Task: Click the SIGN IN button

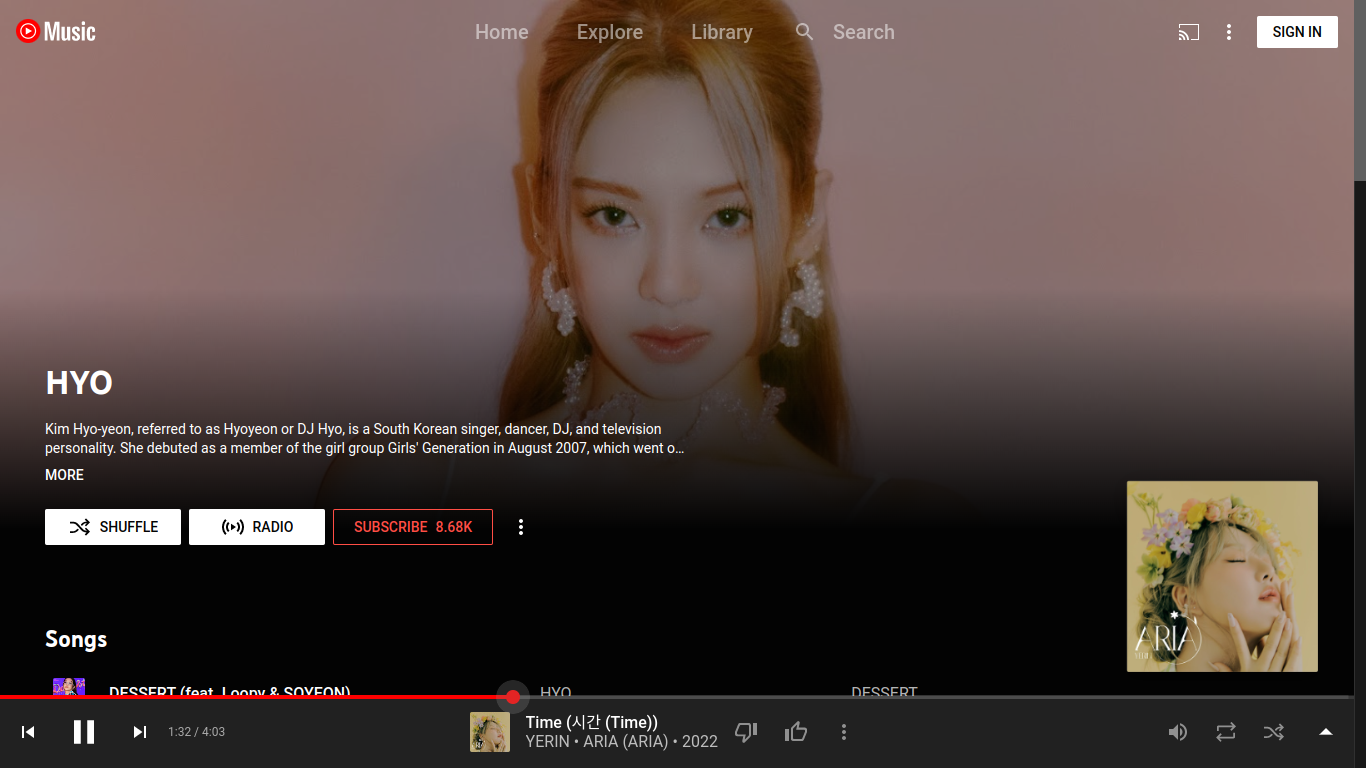Action: tap(1297, 32)
